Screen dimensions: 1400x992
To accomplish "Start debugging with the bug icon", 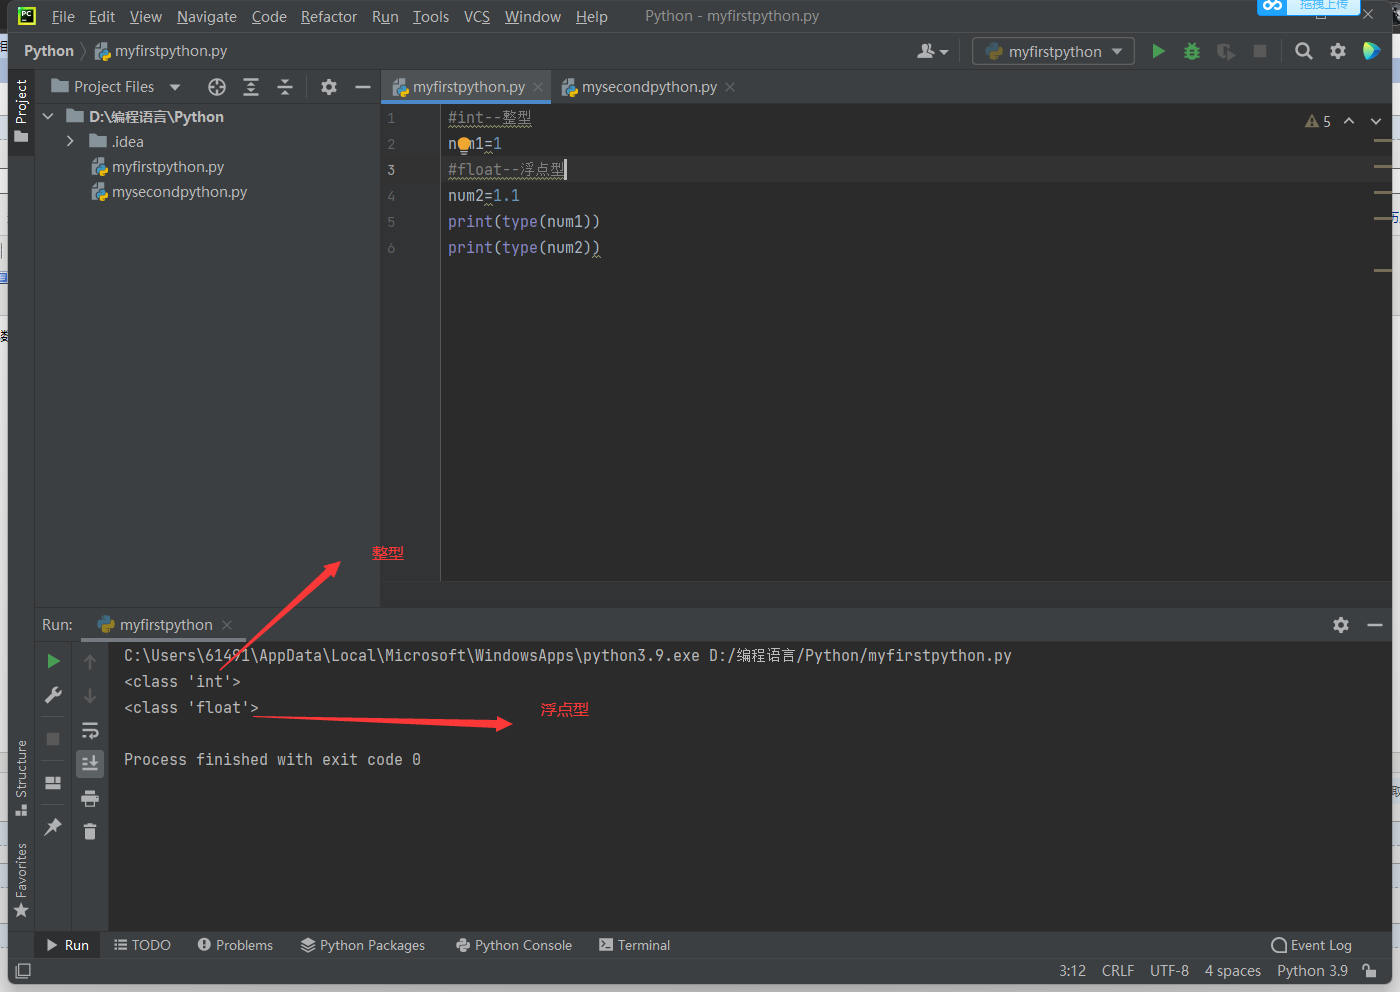I will [1192, 51].
